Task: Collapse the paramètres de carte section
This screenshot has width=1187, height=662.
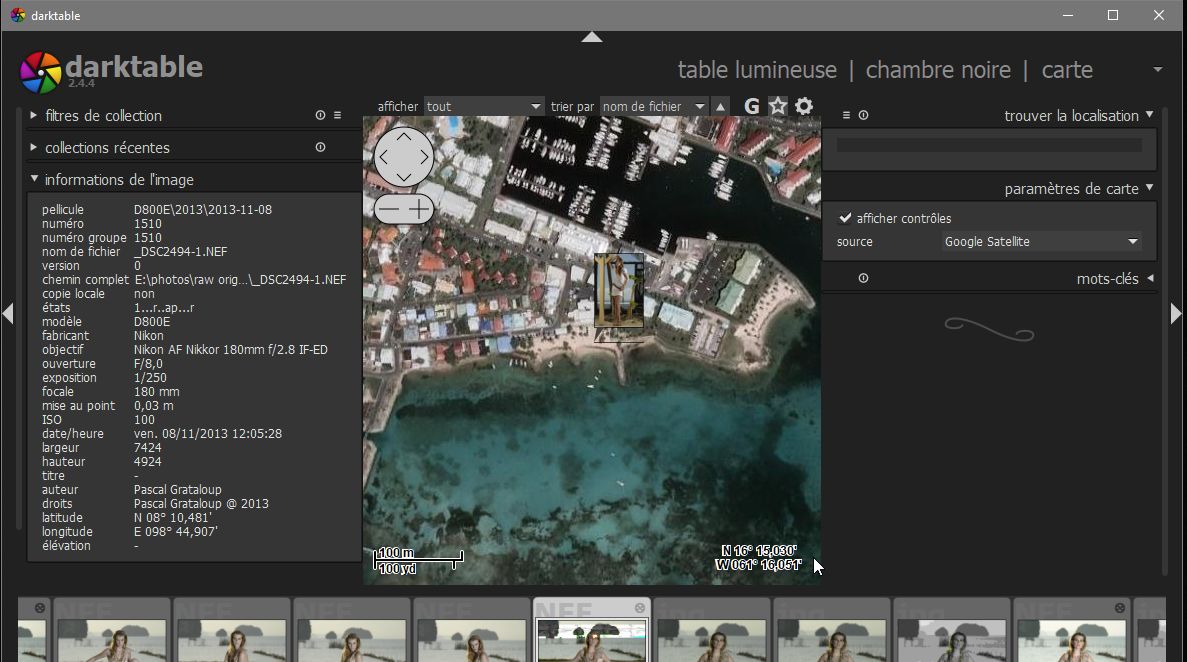Action: tap(1149, 188)
